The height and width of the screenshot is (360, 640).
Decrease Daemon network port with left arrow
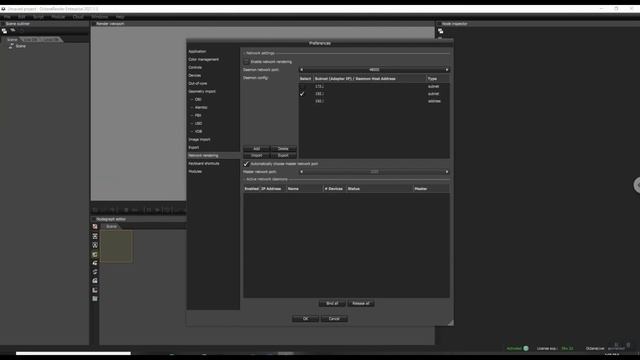(301, 70)
